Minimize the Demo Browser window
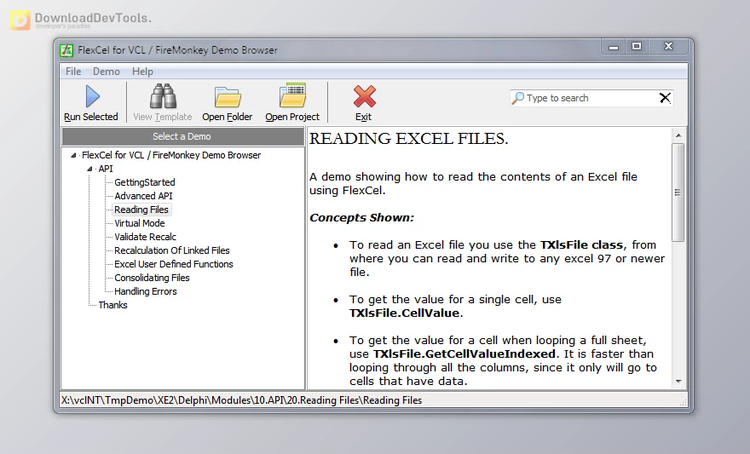The height and width of the screenshot is (454, 750). [614, 47]
